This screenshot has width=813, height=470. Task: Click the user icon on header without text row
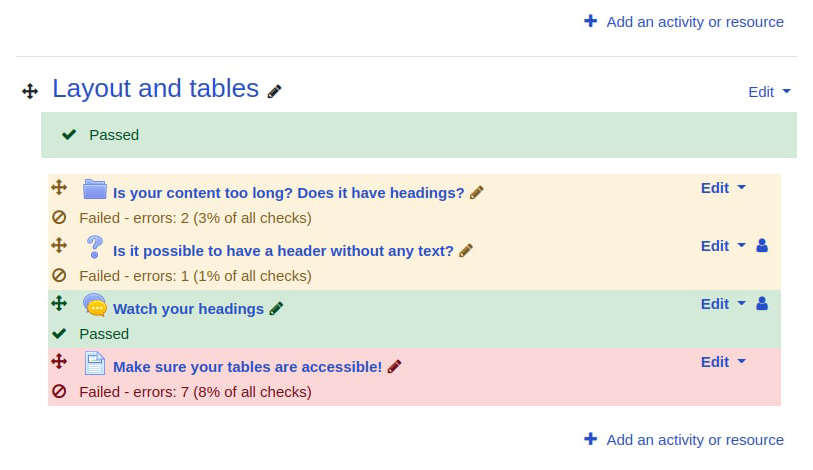(762, 245)
